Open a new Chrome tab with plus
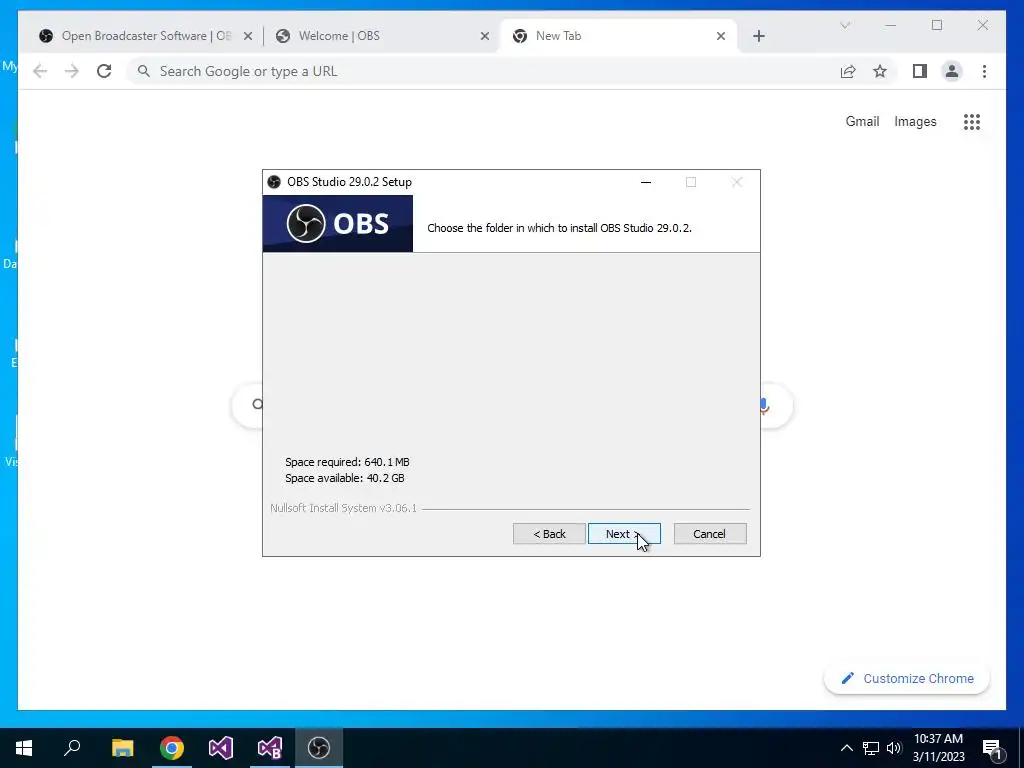The height and width of the screenshot is (768, 1024). pos(758,37)
